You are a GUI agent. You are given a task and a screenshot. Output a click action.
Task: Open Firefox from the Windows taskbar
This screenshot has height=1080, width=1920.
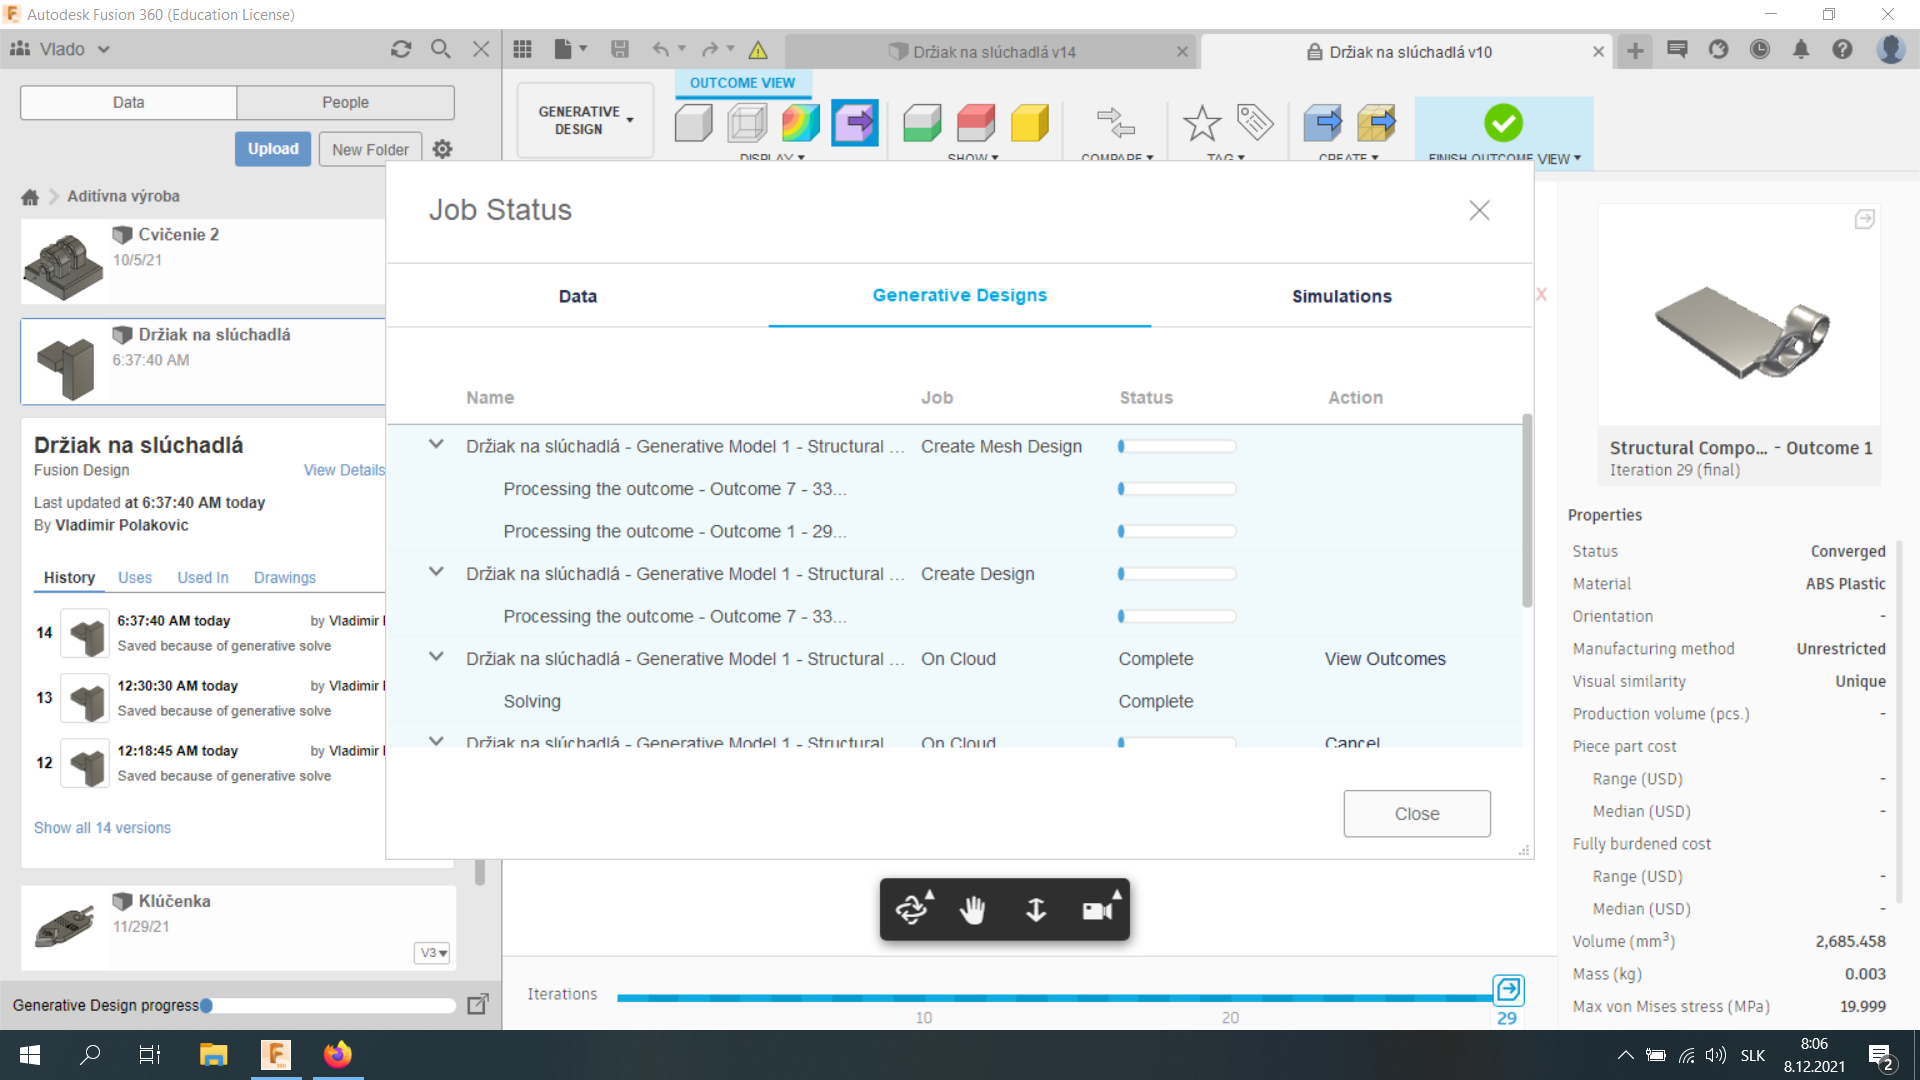point(338,1055)
